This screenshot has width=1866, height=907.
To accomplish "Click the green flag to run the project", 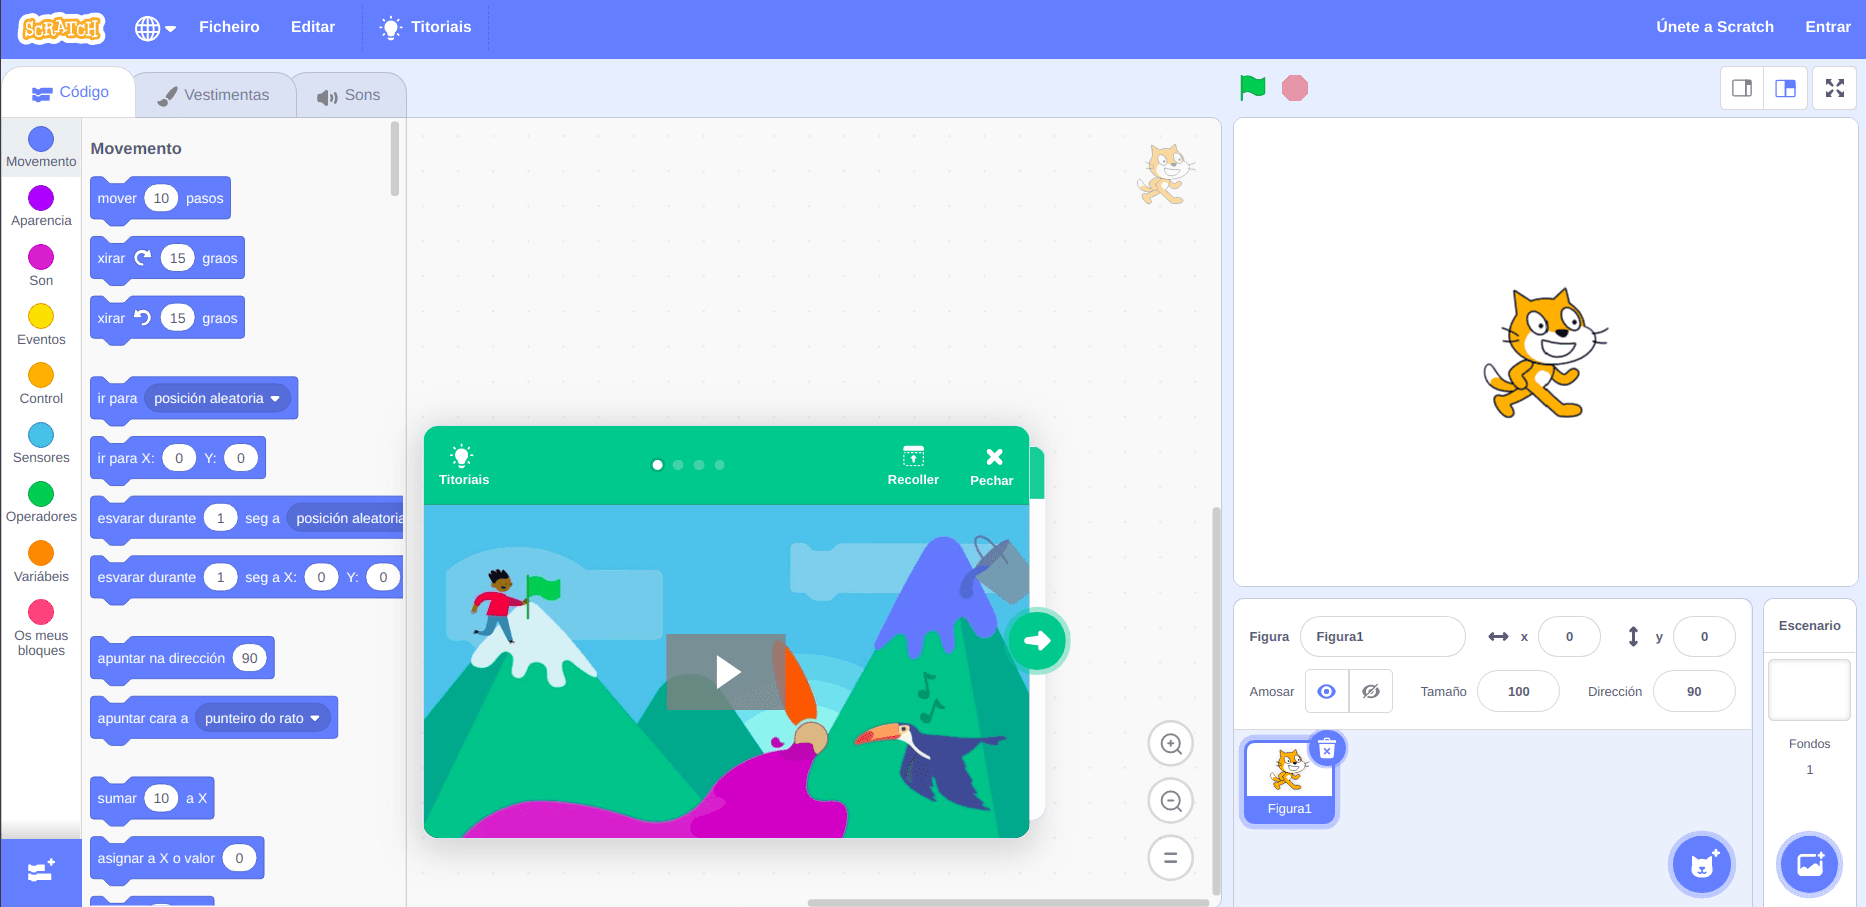I will (1252, 88).
